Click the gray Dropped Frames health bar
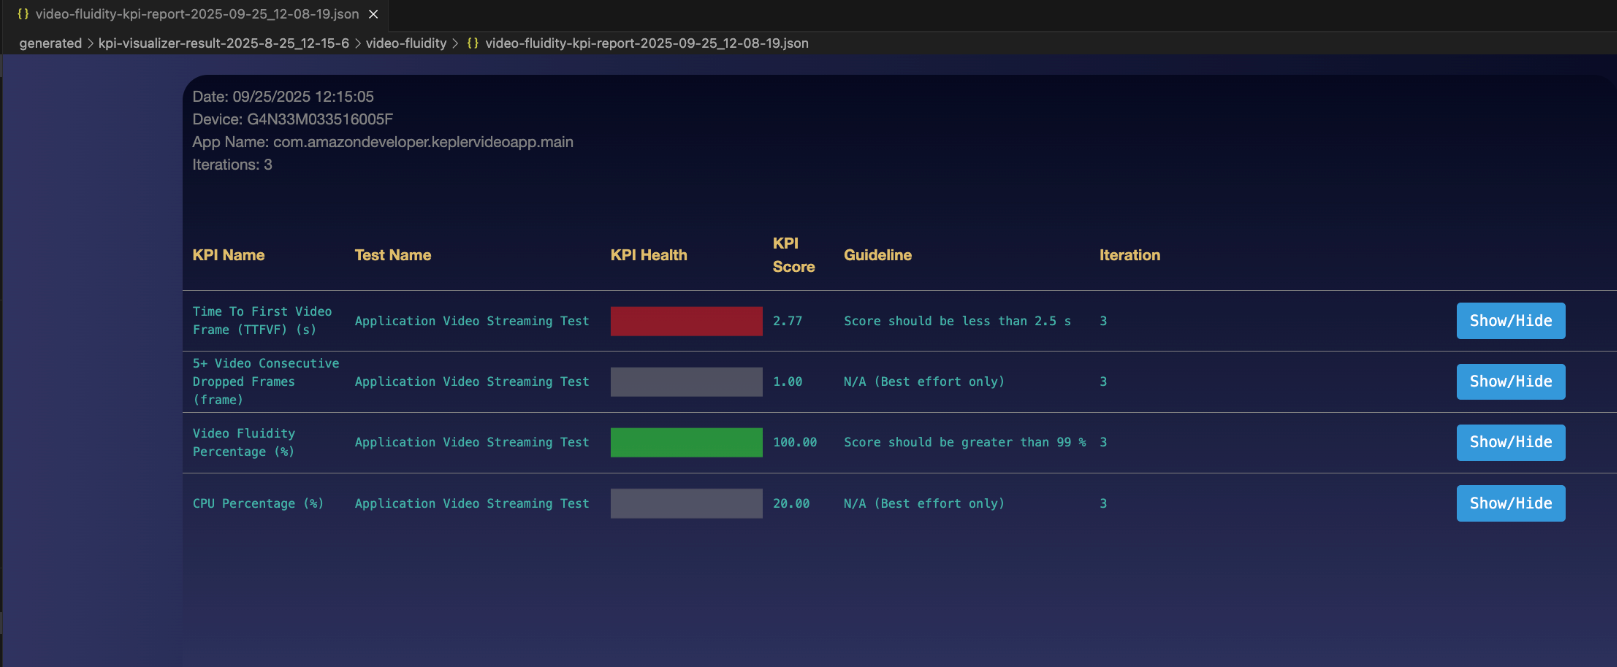Viewport: 1617px width, 667px height. 686,382
